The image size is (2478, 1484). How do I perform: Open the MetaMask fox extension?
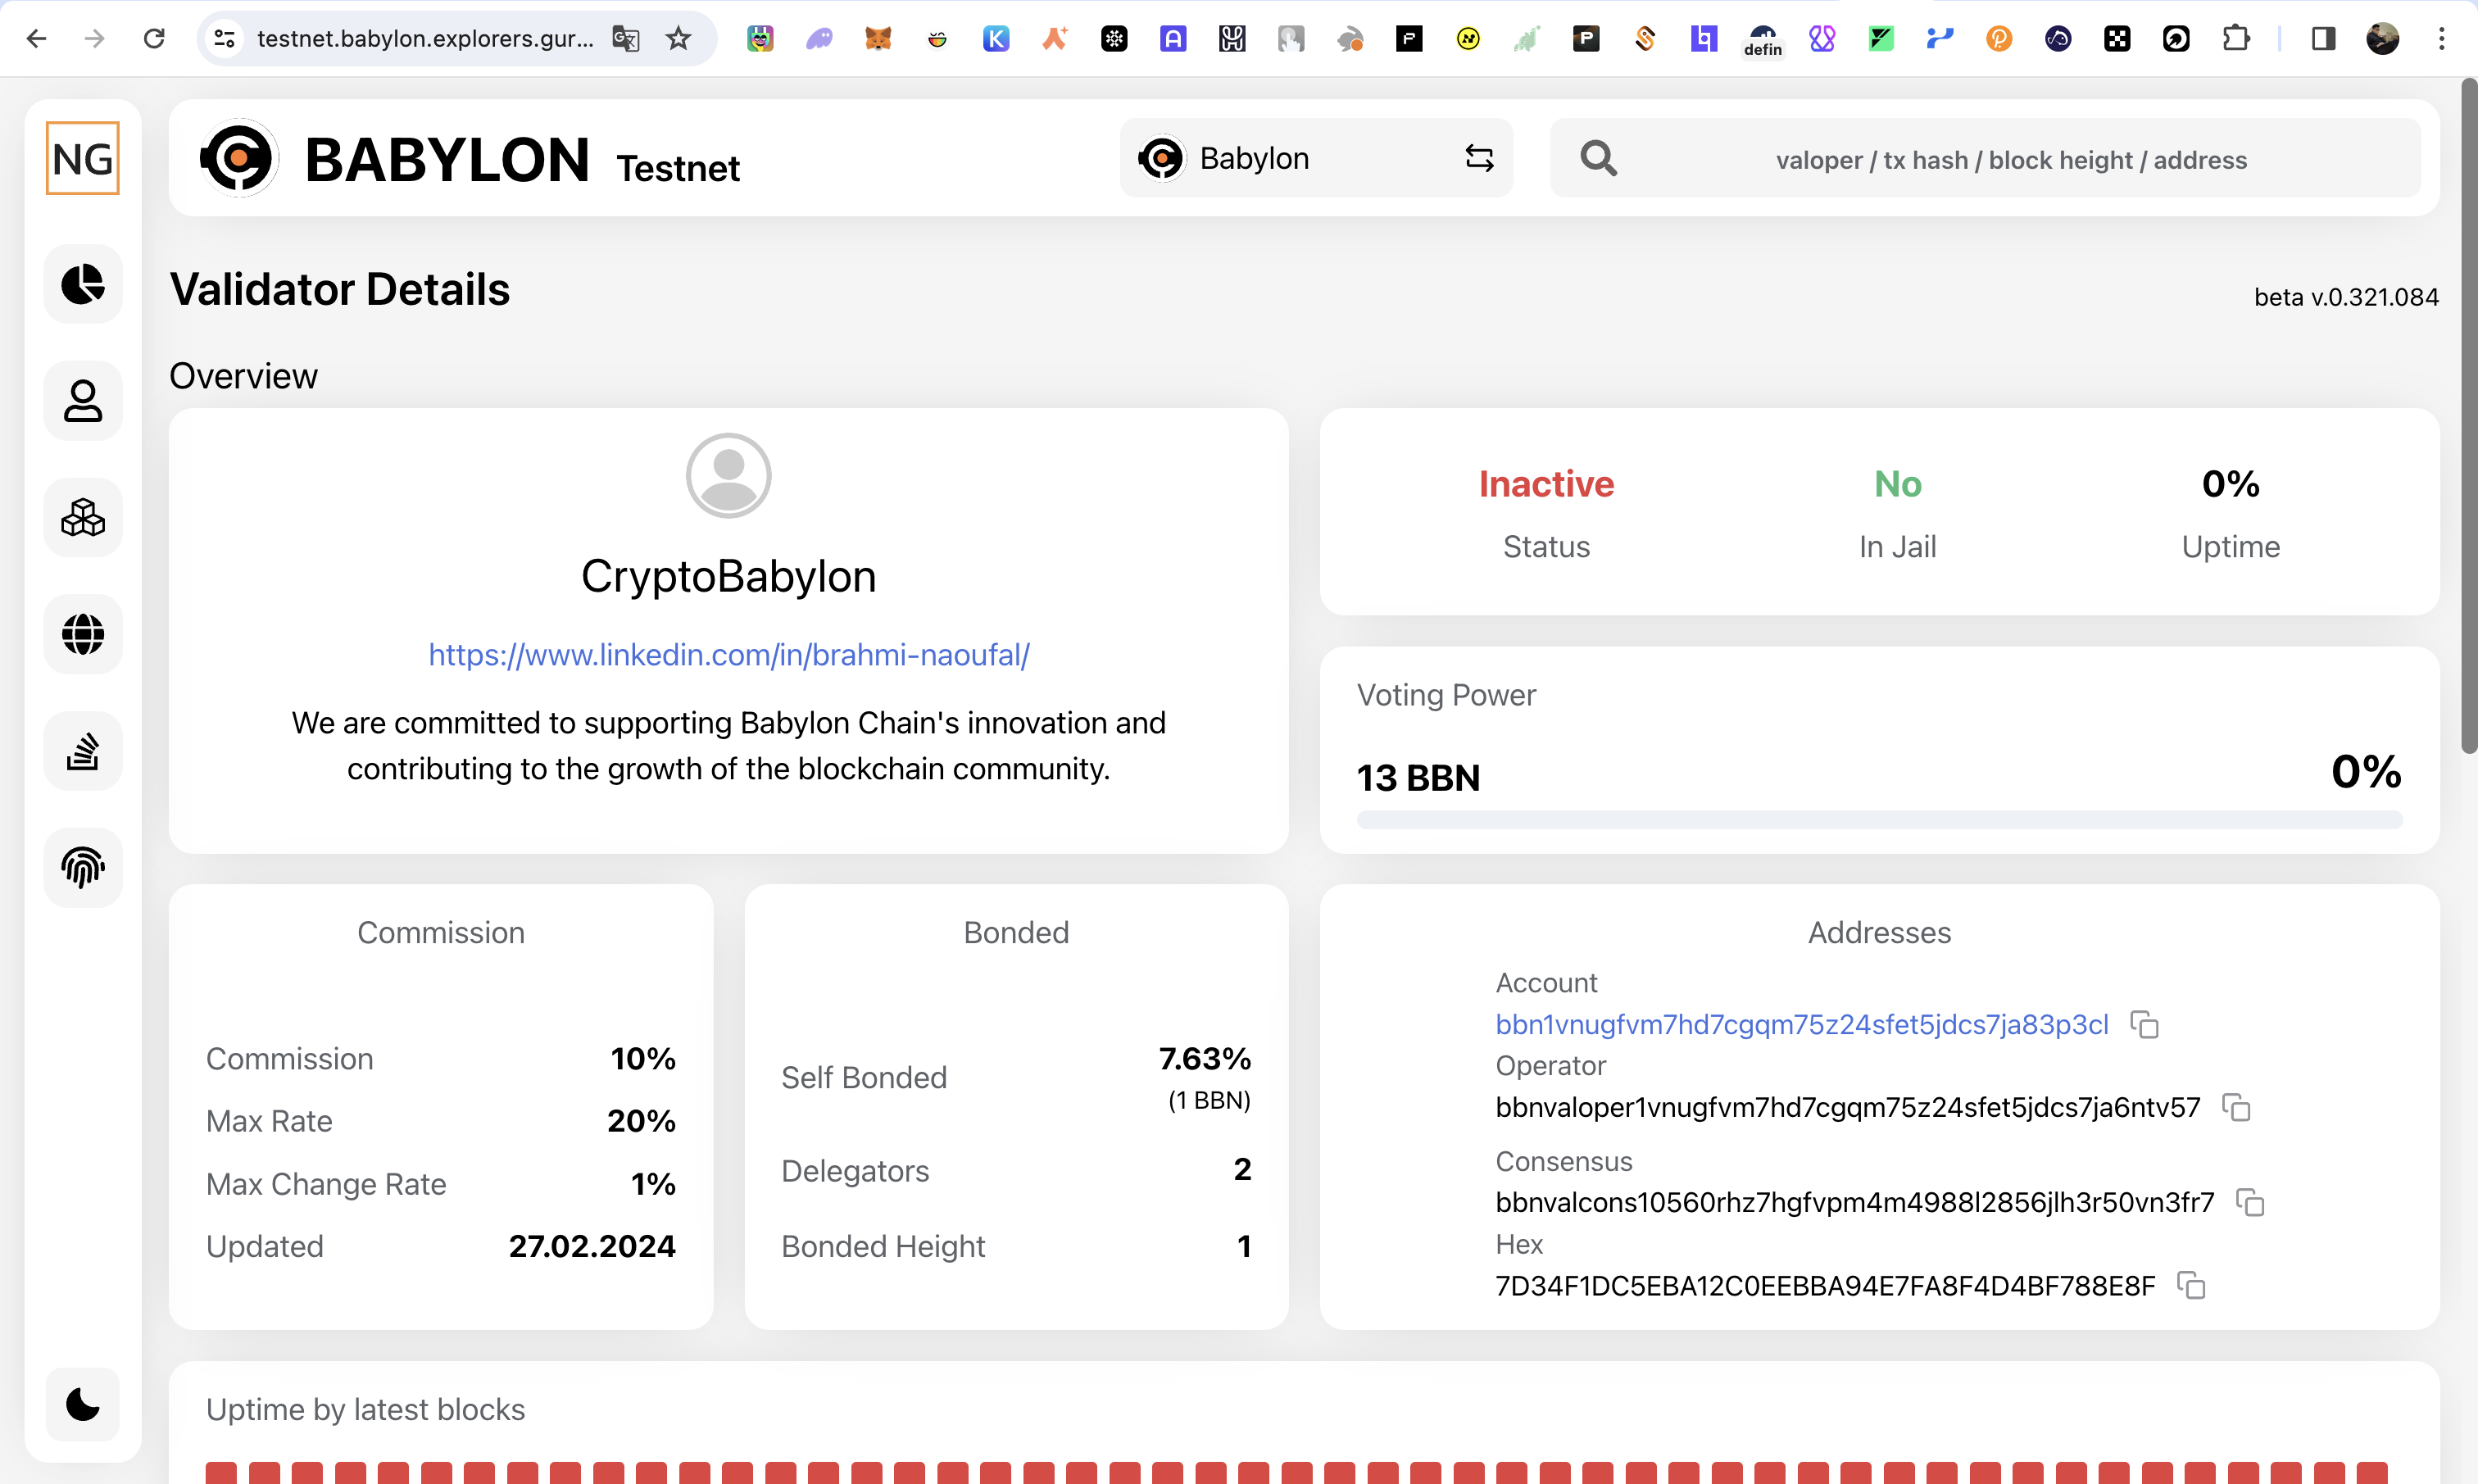click(x=878, y=38)
